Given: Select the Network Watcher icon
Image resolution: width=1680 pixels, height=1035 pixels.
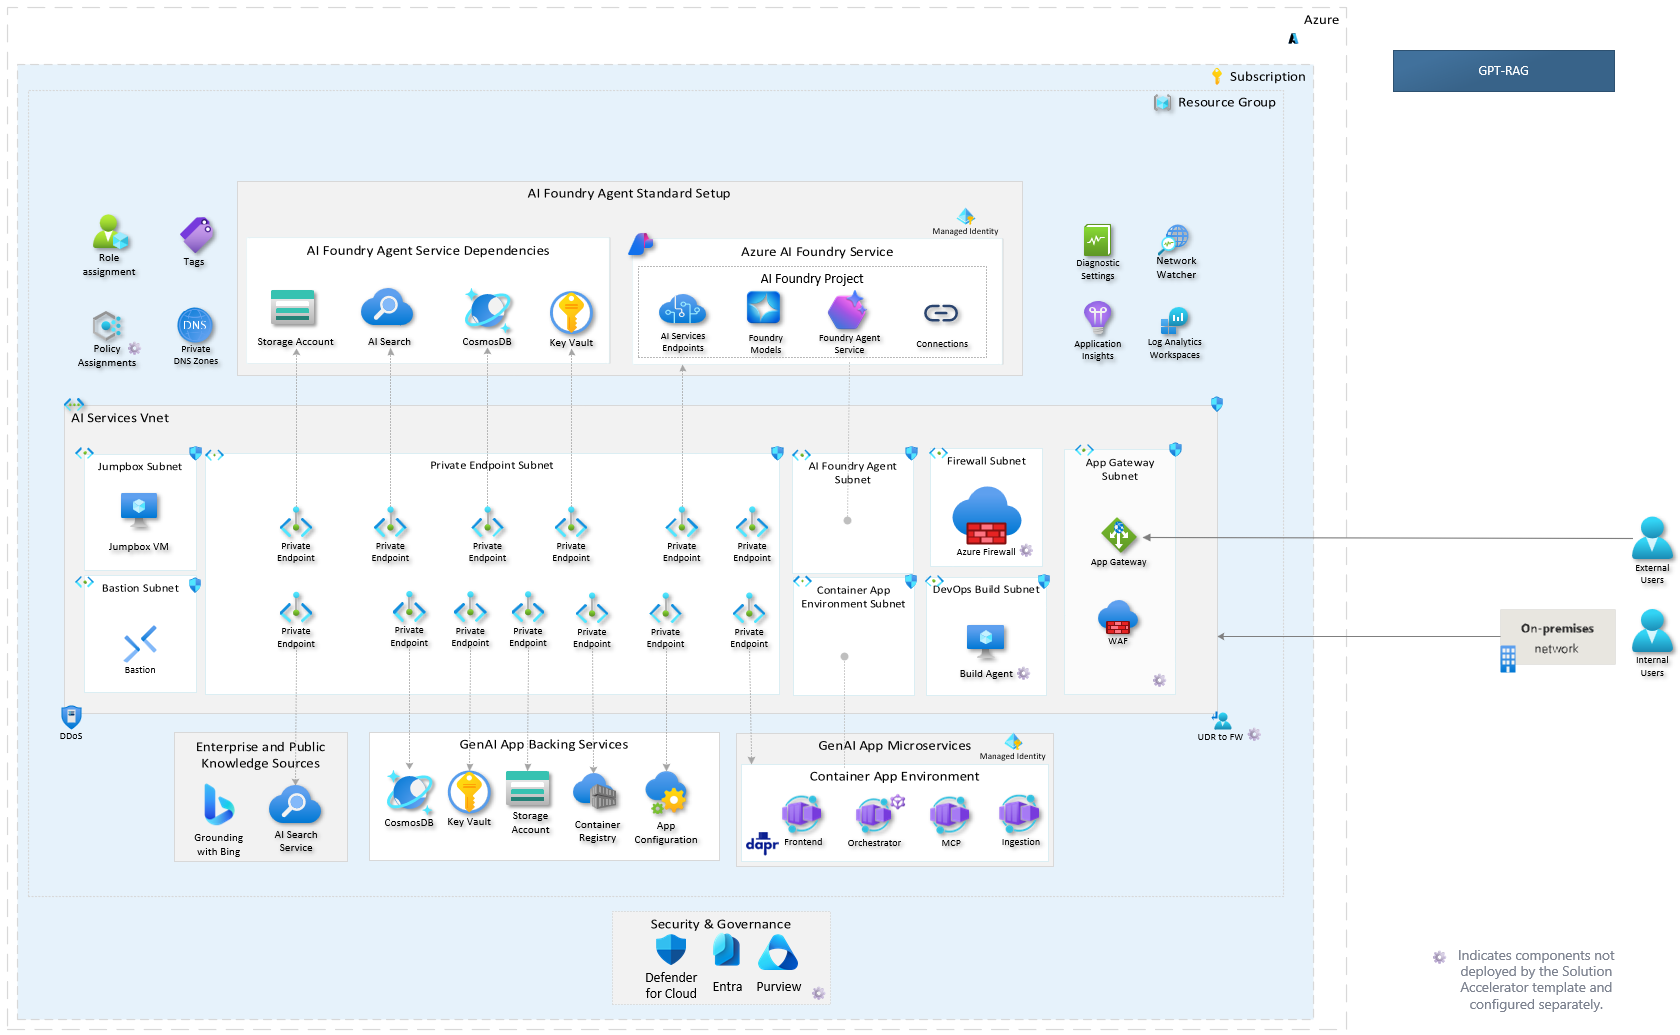Looking at the screenshot, I should (x=1176, y=239).
